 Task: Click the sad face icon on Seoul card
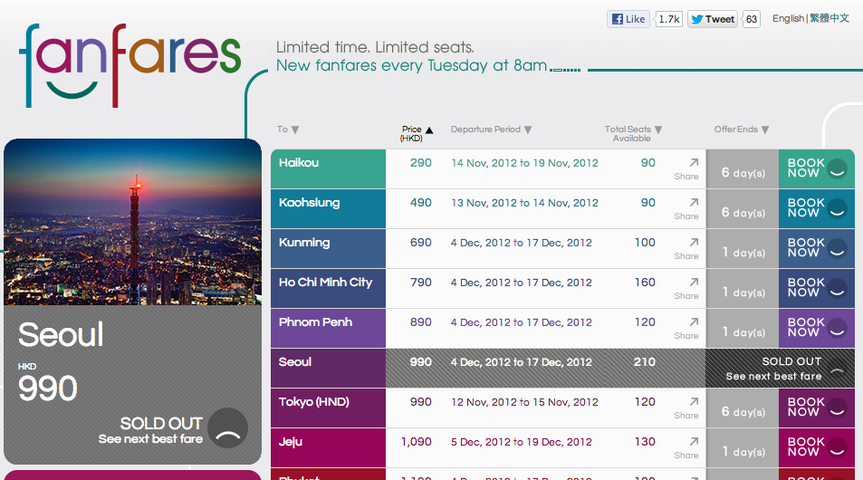(x=228, y=428)
